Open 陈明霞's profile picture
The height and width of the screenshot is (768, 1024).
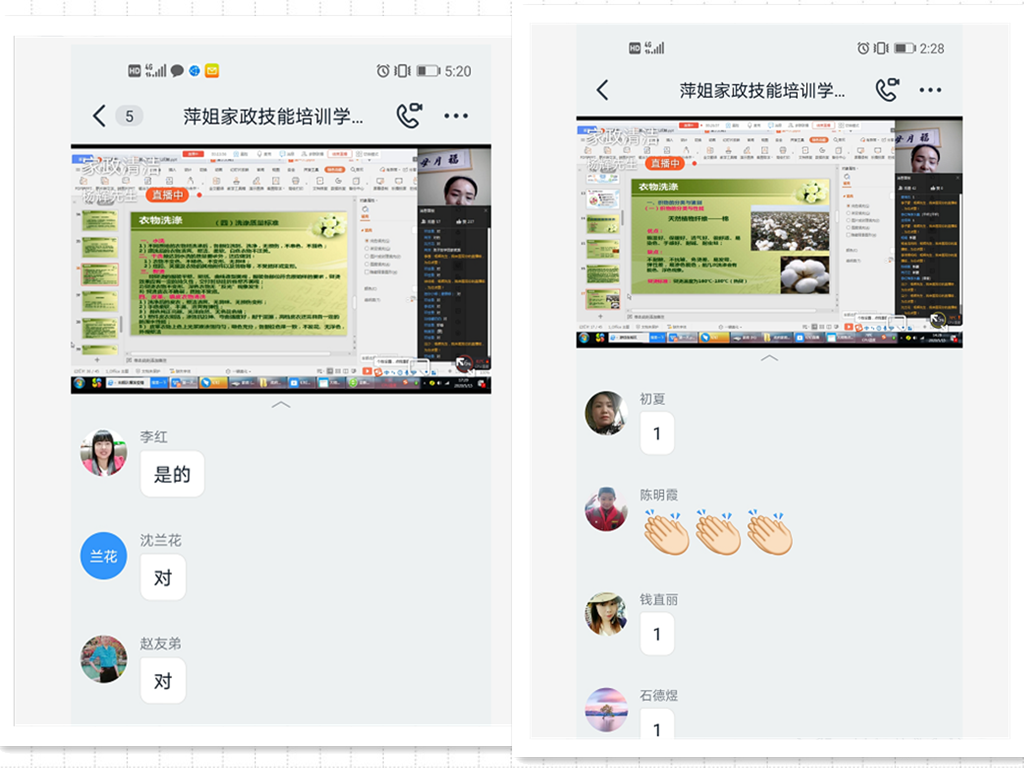606,509
